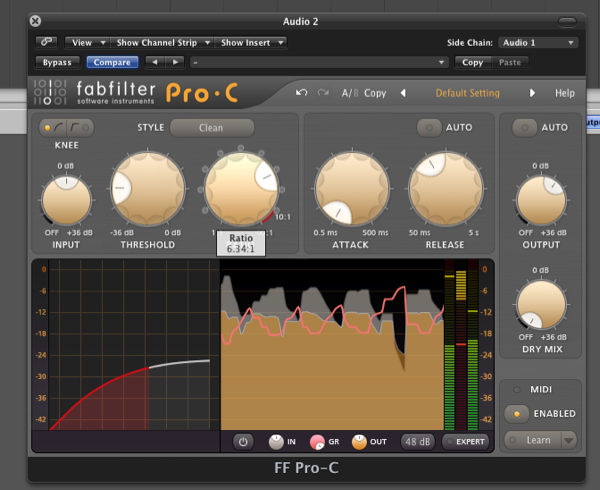Select the Clean style selector
Screen dimensions: 600x490
211,128
